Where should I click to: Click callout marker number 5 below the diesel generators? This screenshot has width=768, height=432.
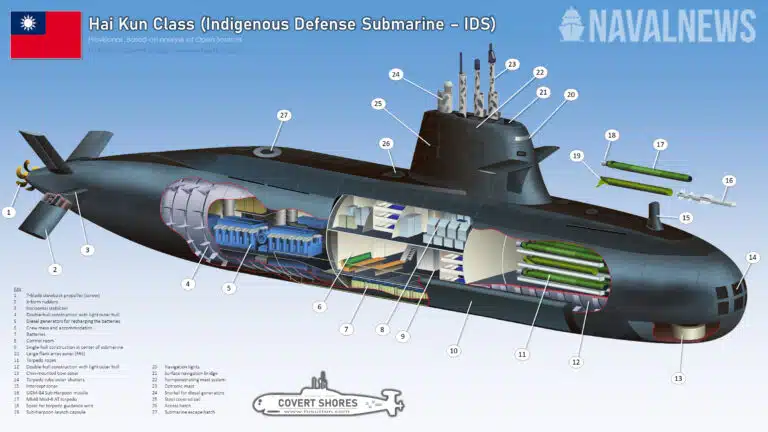point(229,289)
